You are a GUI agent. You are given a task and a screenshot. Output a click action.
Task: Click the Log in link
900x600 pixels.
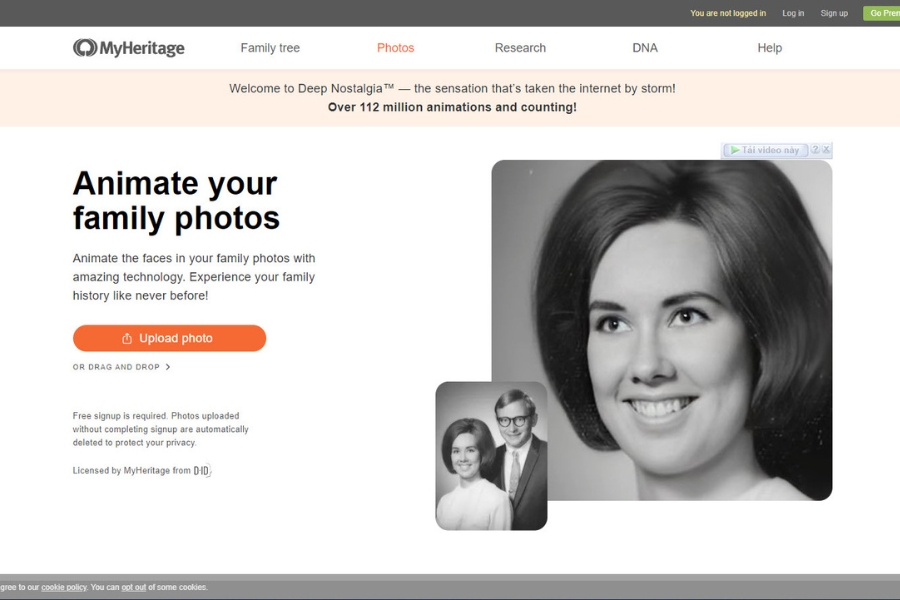pos(793,13)
